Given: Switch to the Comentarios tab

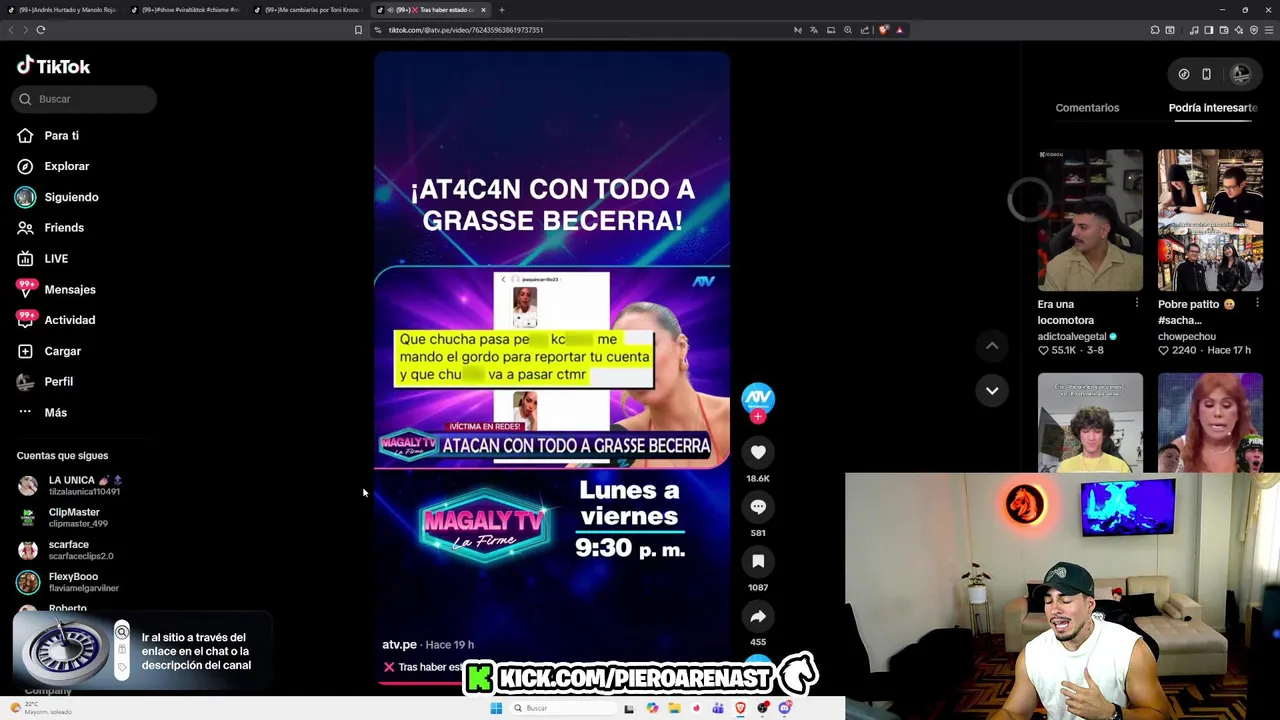Looking at the screenshot, I should tap(1087, 108).
